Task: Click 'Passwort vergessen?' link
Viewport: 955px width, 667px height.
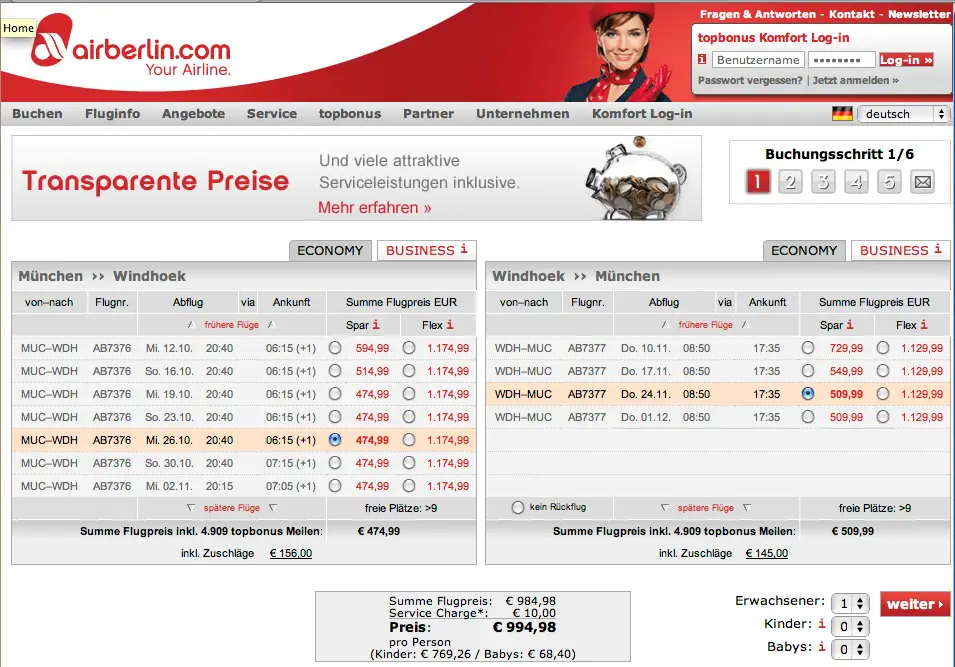Action: pyautogui.click(x=750, y=80)
